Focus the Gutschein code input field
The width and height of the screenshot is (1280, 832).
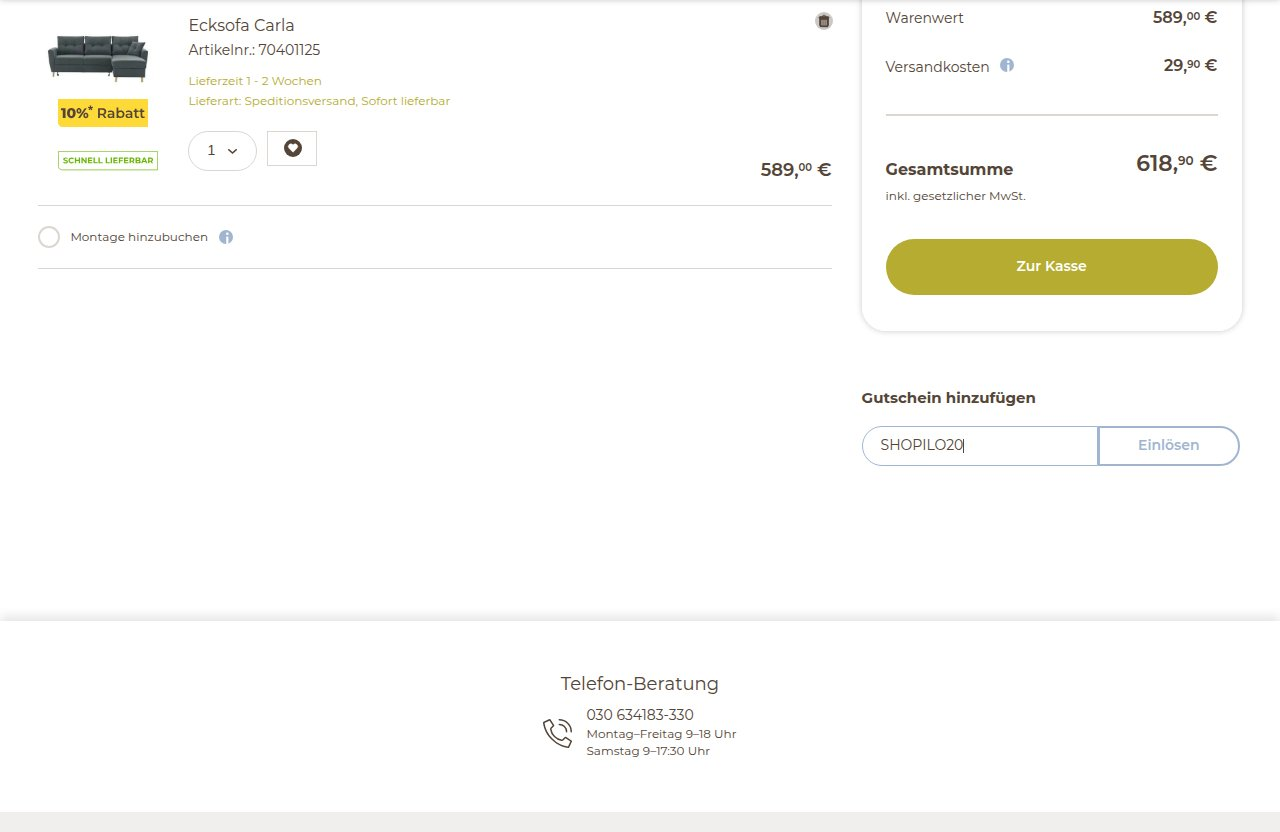980,446
